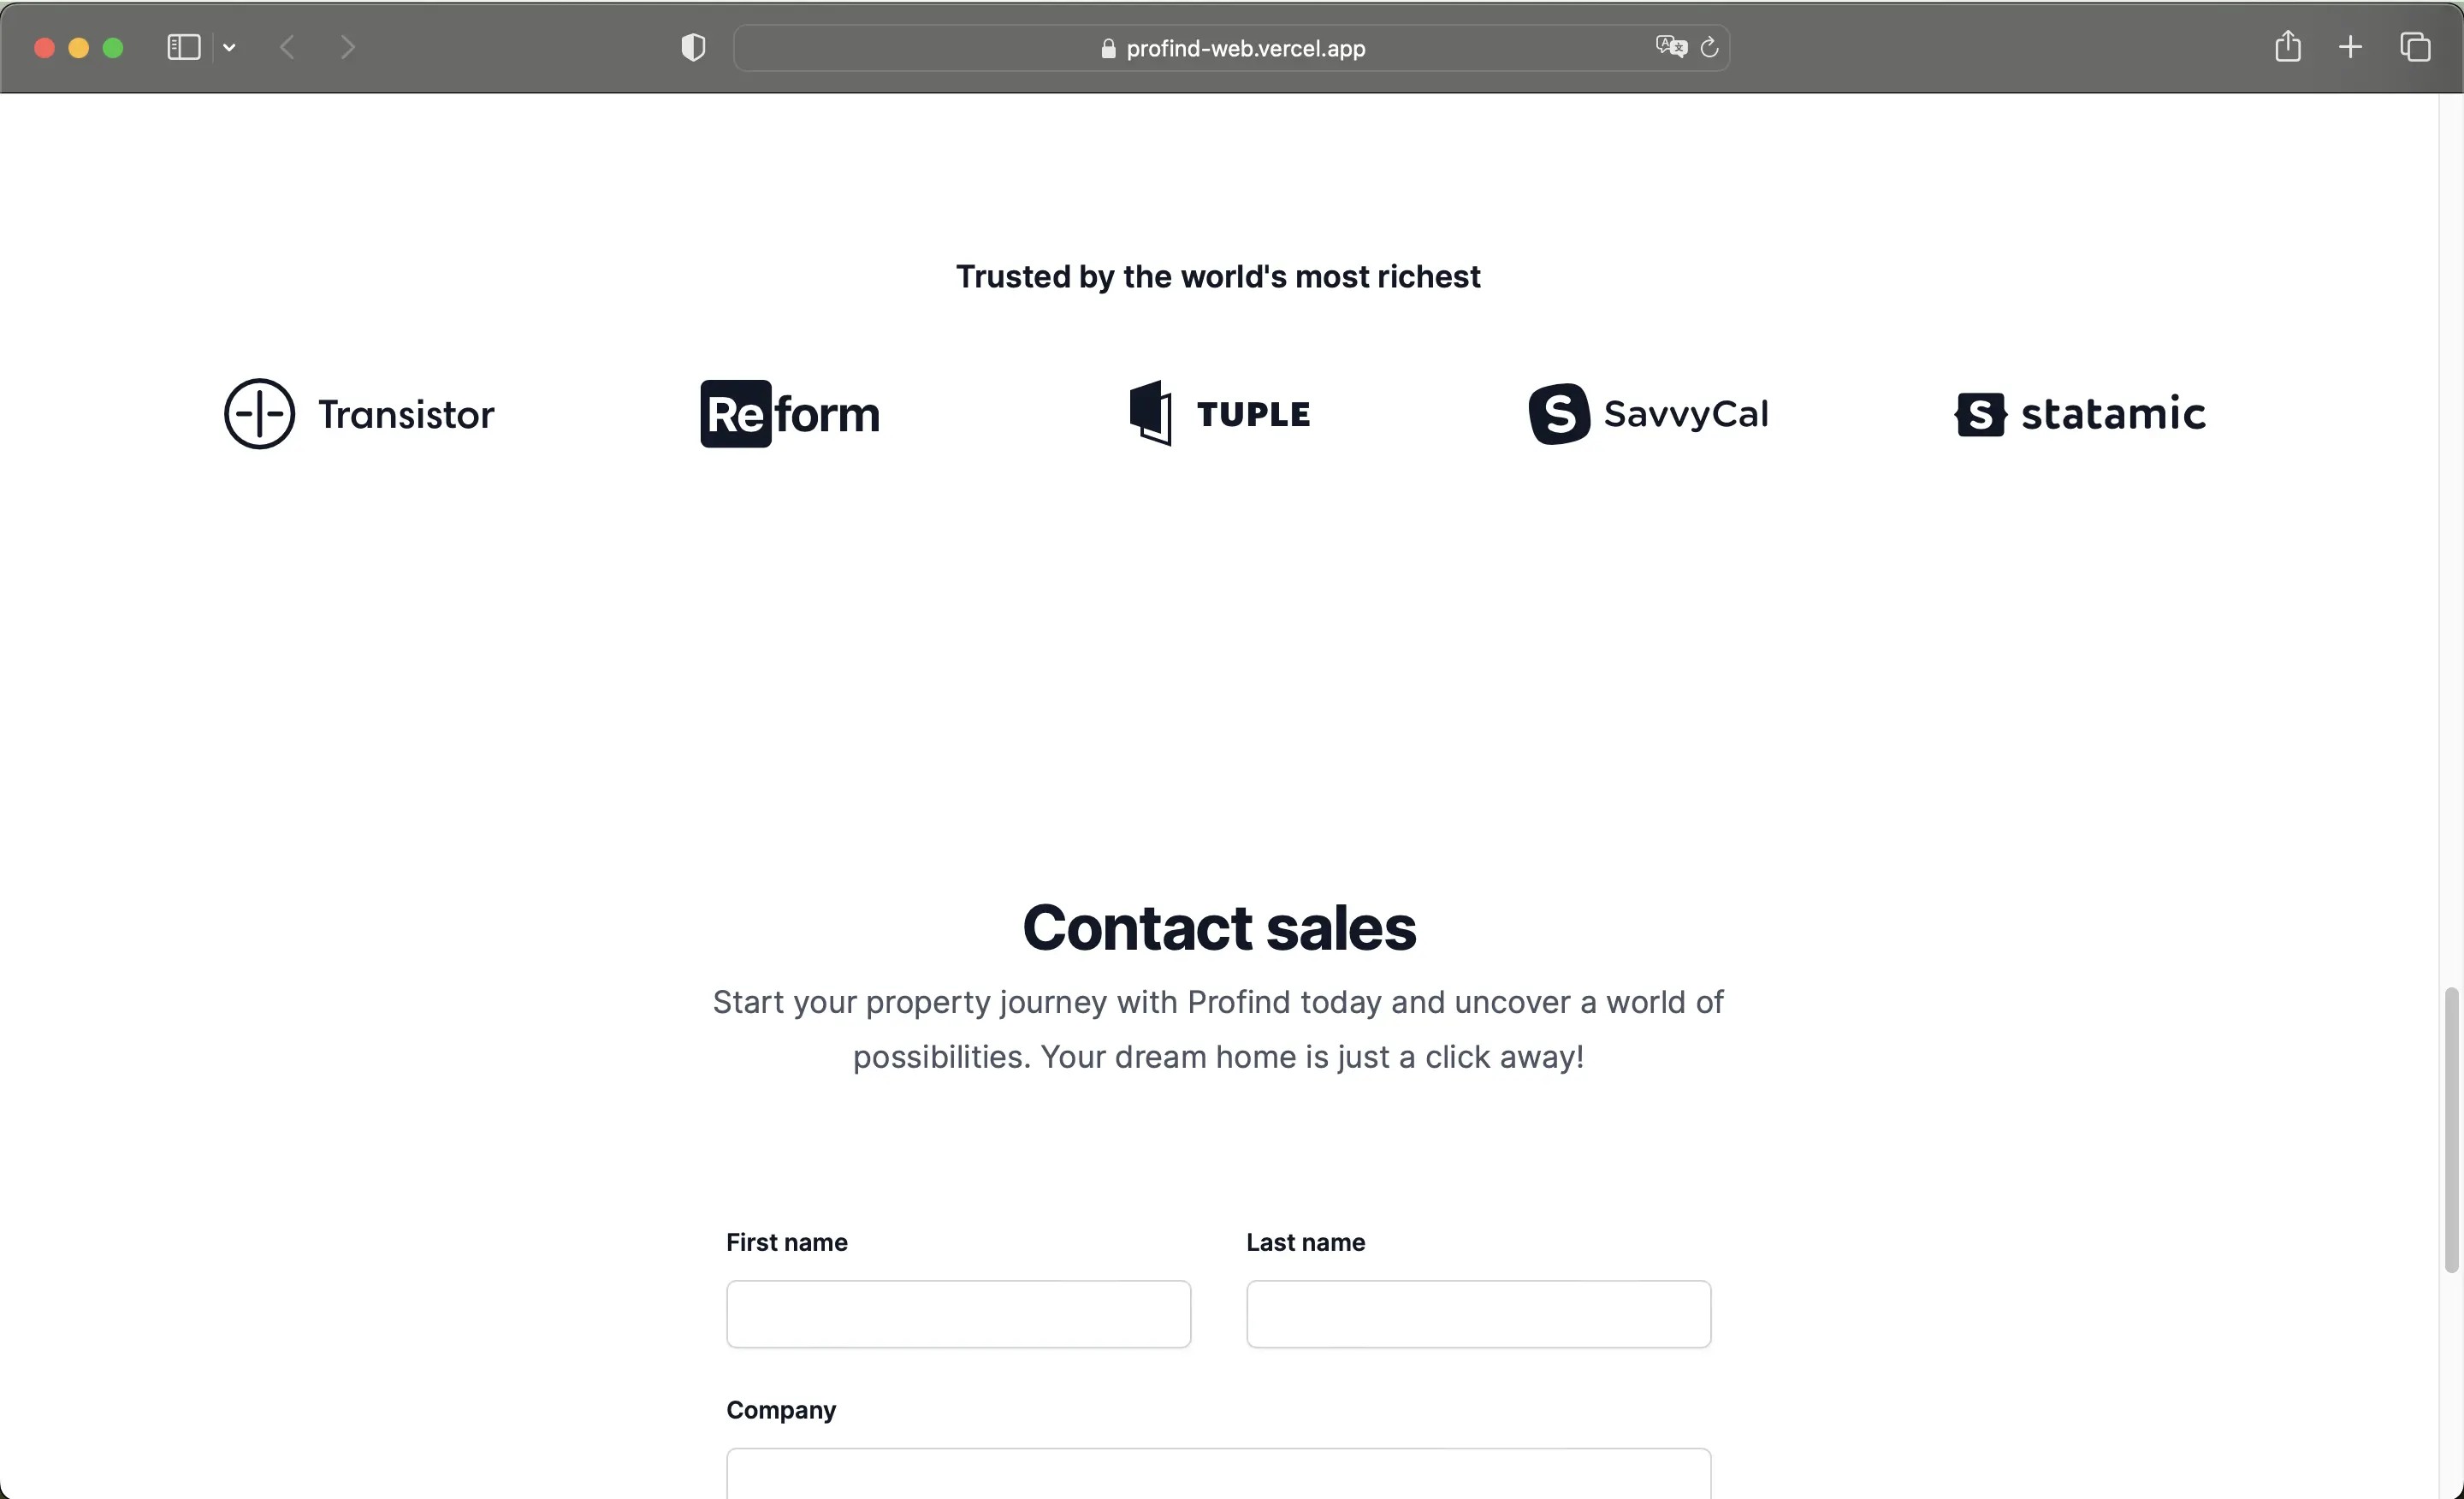Viewport: 2464px width, 1499px height.
Task: Click the Tuple company logo
Action: pyautogui.click(x=1219, y=413)
